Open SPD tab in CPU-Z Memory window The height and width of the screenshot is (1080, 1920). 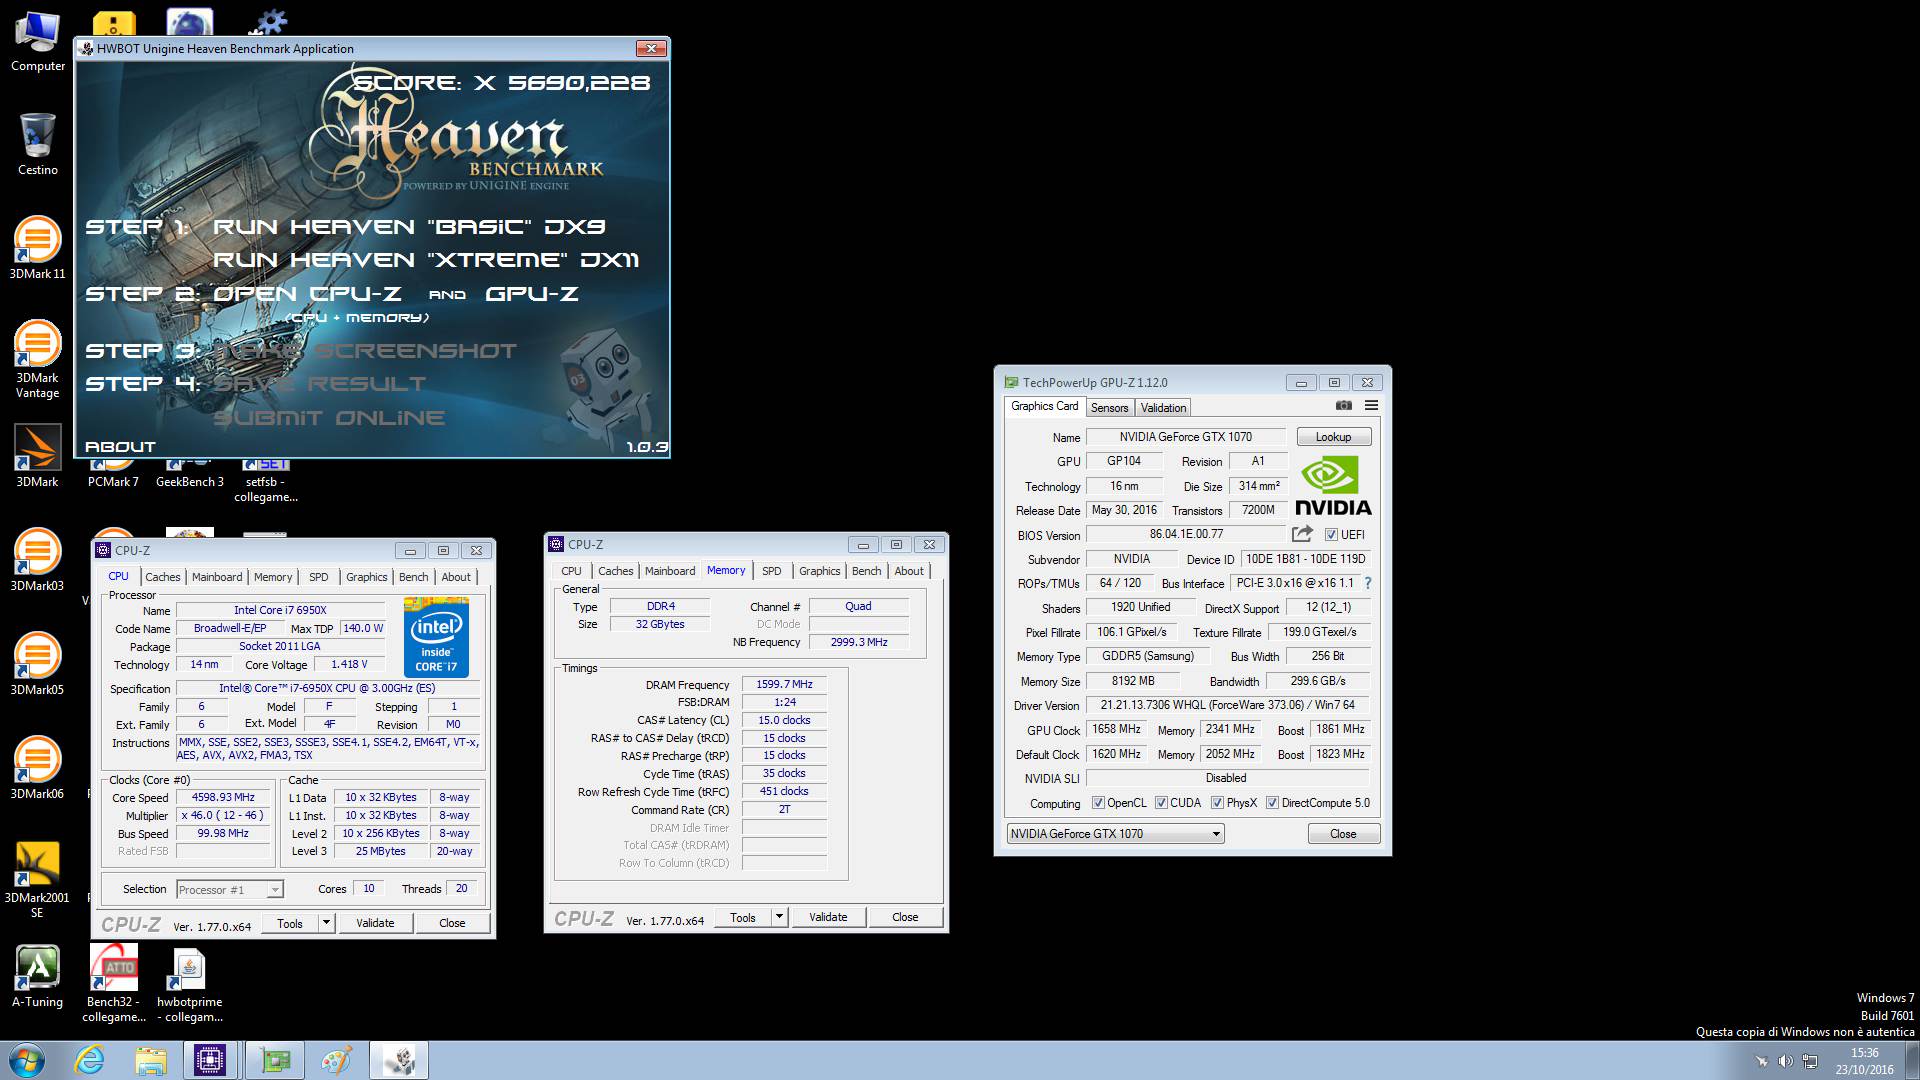(771, 571)
